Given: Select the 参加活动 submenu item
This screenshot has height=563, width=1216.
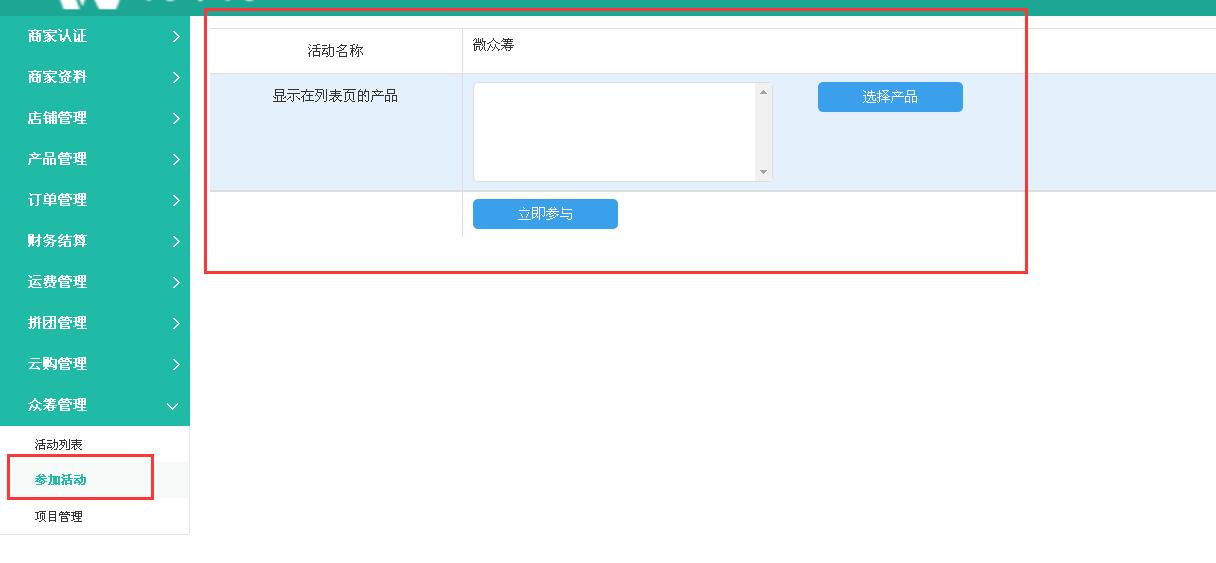Looking at the screenshot, I should pyautogui.click(x=61, y=480).
